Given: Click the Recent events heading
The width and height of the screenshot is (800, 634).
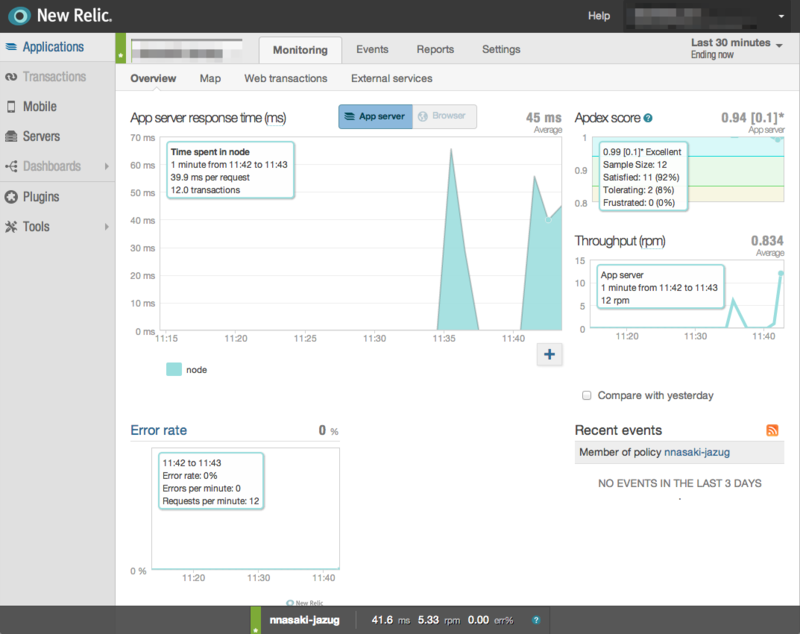Looking at the screenshot, I should coord(618,430).
